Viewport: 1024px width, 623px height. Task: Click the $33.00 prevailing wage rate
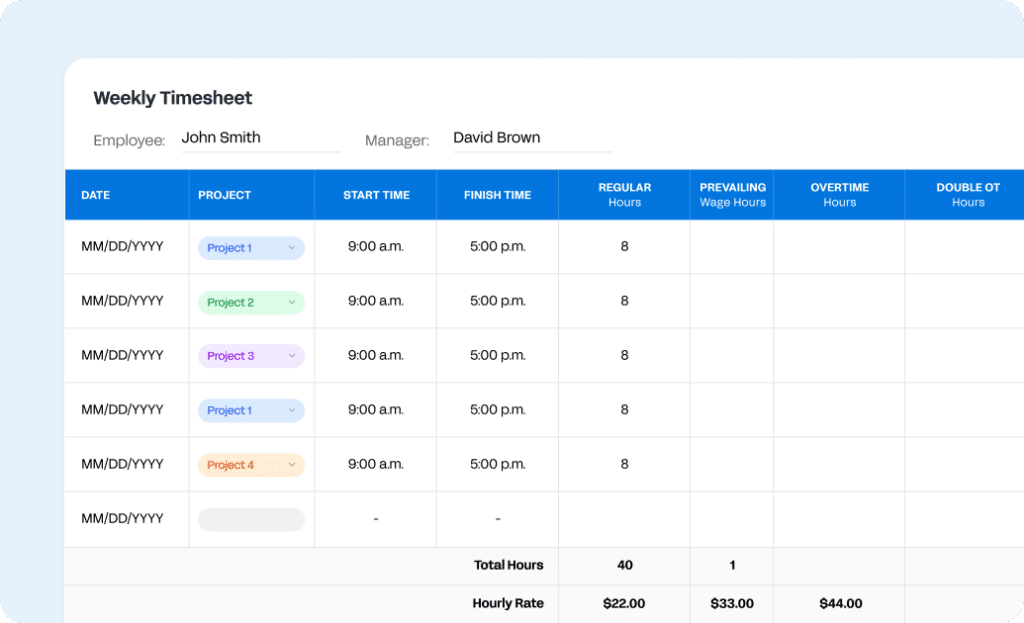731,604
